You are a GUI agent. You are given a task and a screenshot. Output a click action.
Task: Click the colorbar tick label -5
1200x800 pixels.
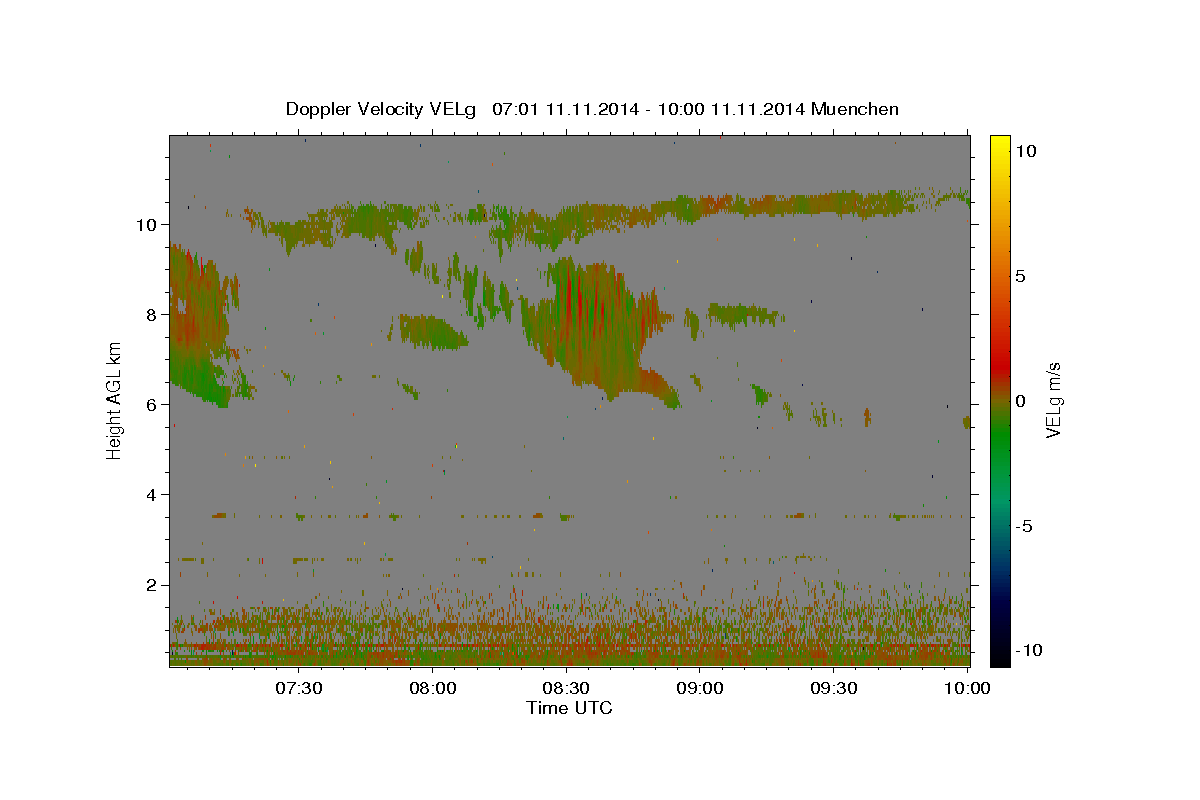click(x=1024, y=526)
